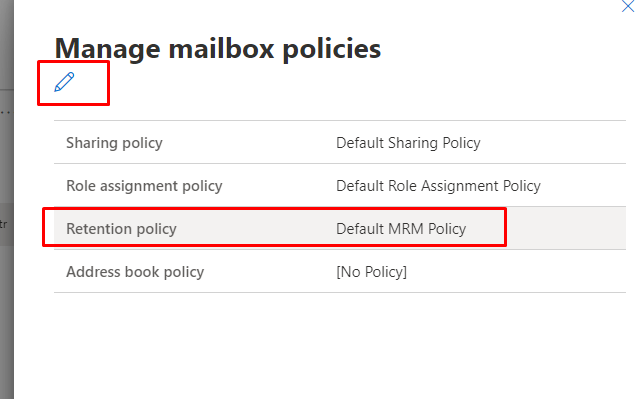636x399 pixels.
Task: Select the Sharing policy label
Action: click(114, 143)
